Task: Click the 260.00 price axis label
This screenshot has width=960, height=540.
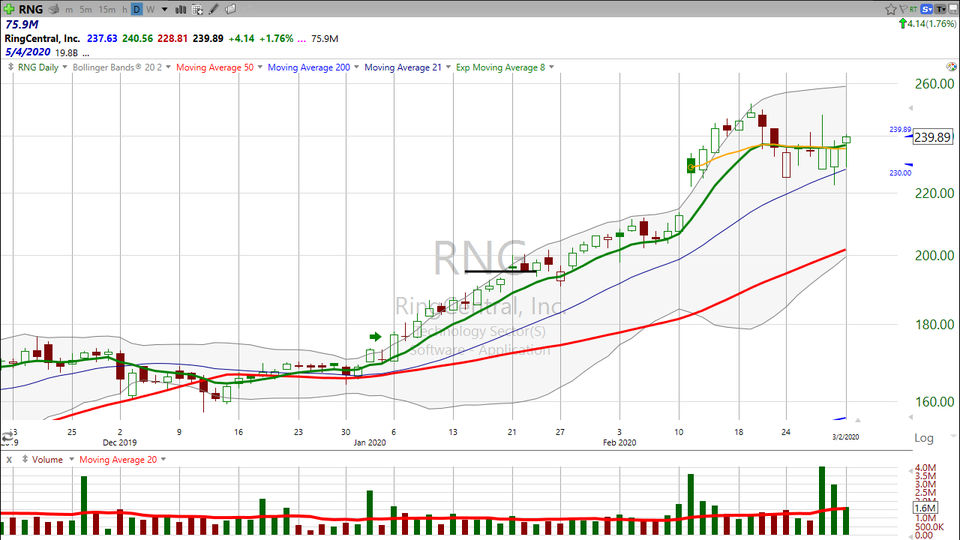Action: pyautogui.click(x=934, y=84)
